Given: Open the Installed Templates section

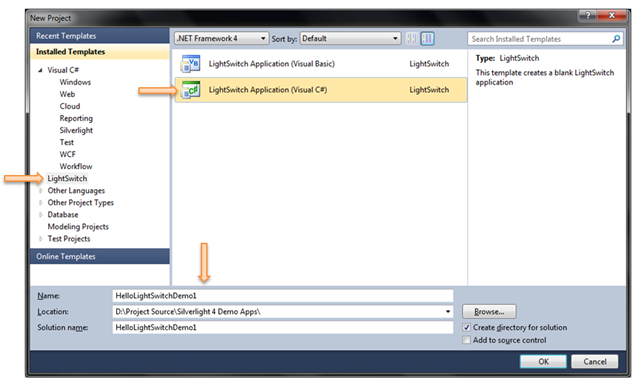Looking at the screenshot, I should pos(100,52).
